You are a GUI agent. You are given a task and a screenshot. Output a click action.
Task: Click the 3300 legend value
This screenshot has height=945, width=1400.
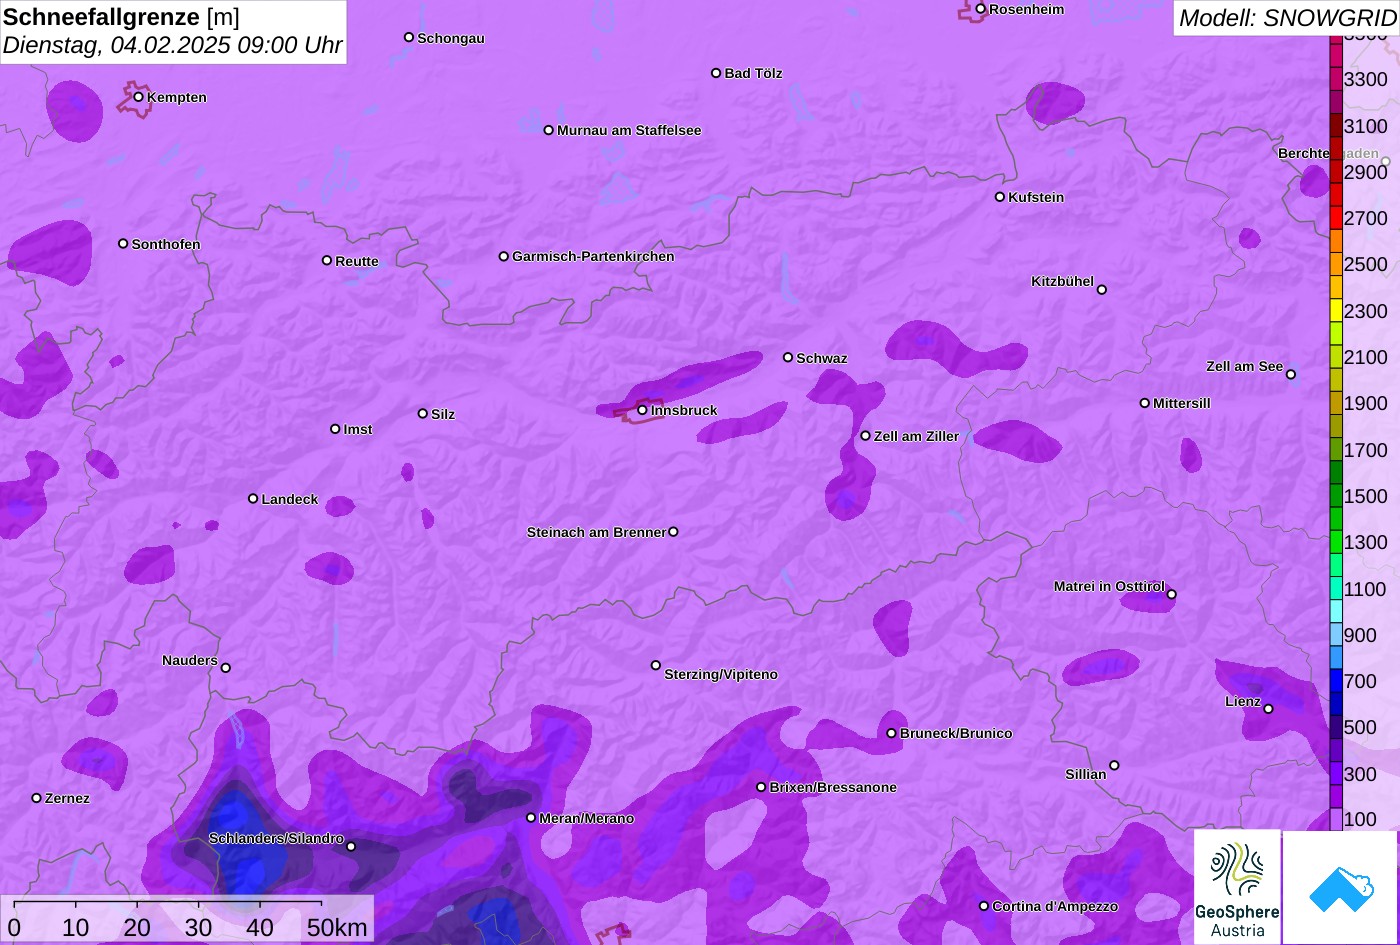pos(1366,79)
